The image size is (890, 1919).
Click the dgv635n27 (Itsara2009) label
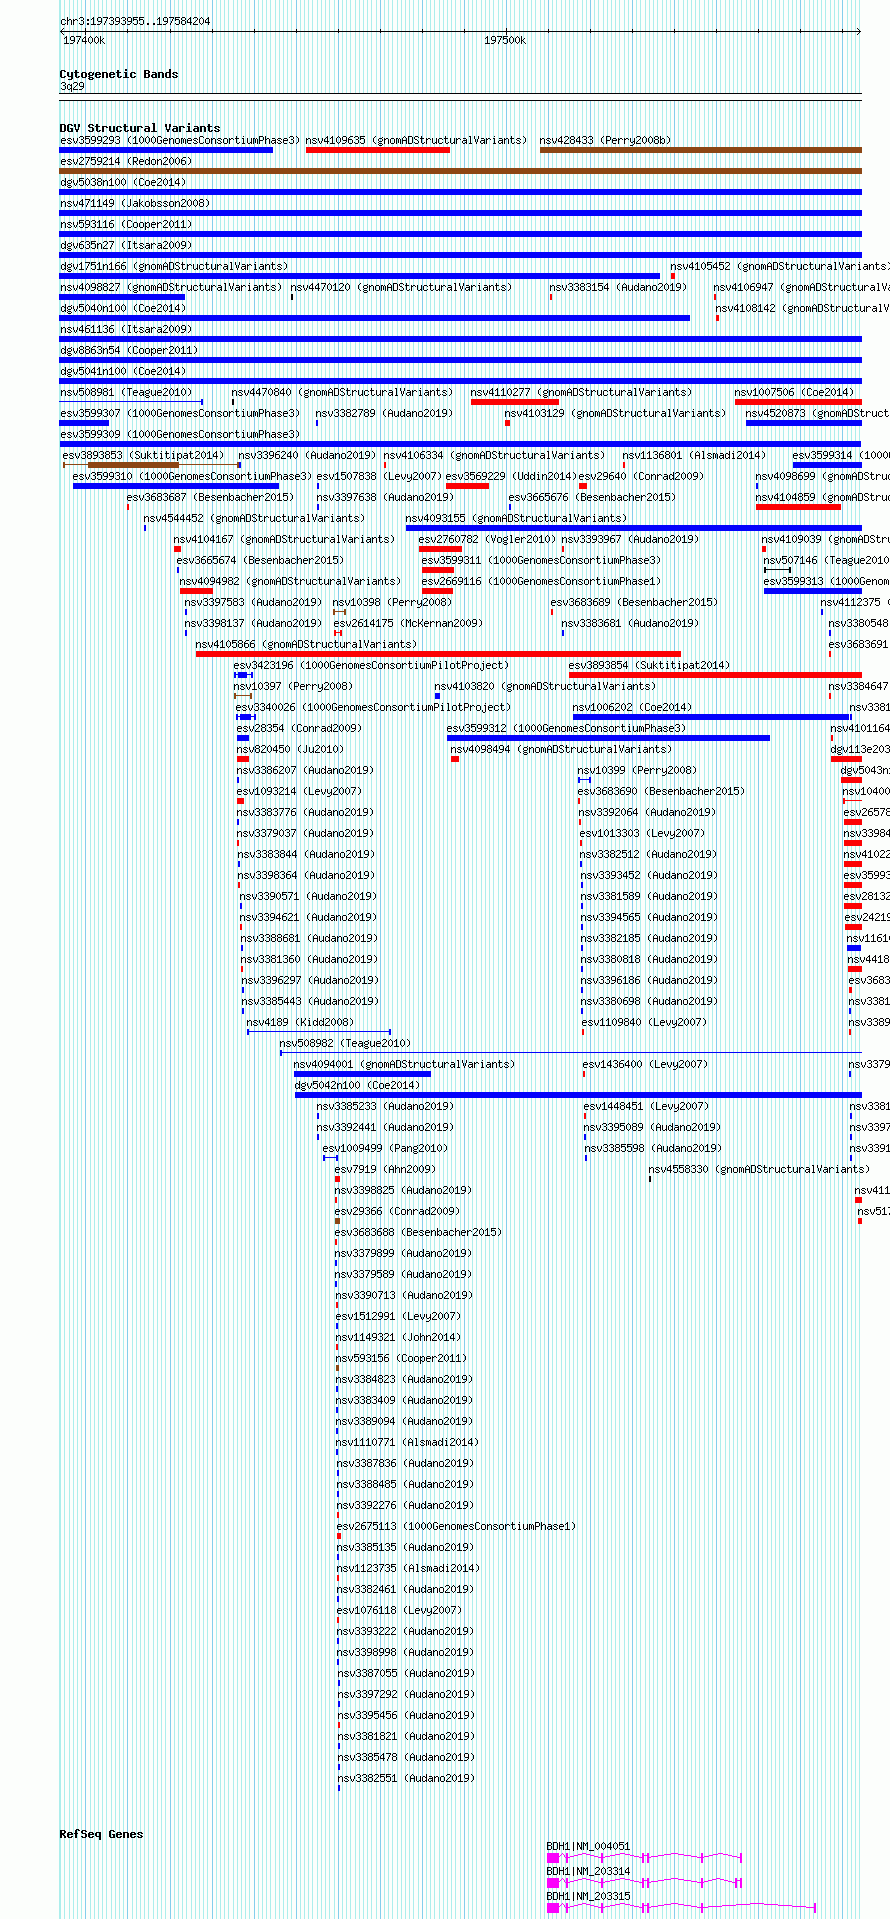(x=126, y=246)
